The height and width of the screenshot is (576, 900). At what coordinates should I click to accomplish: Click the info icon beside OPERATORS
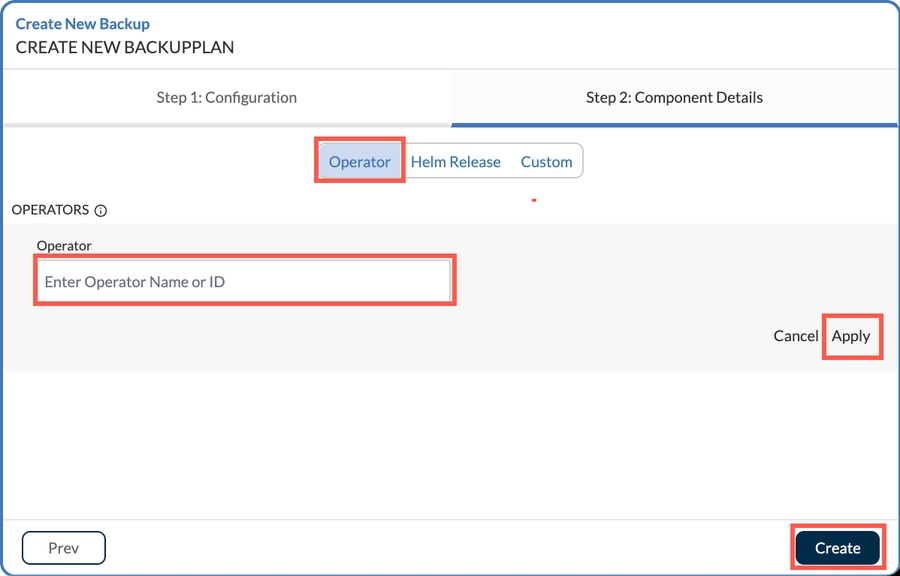100,211
